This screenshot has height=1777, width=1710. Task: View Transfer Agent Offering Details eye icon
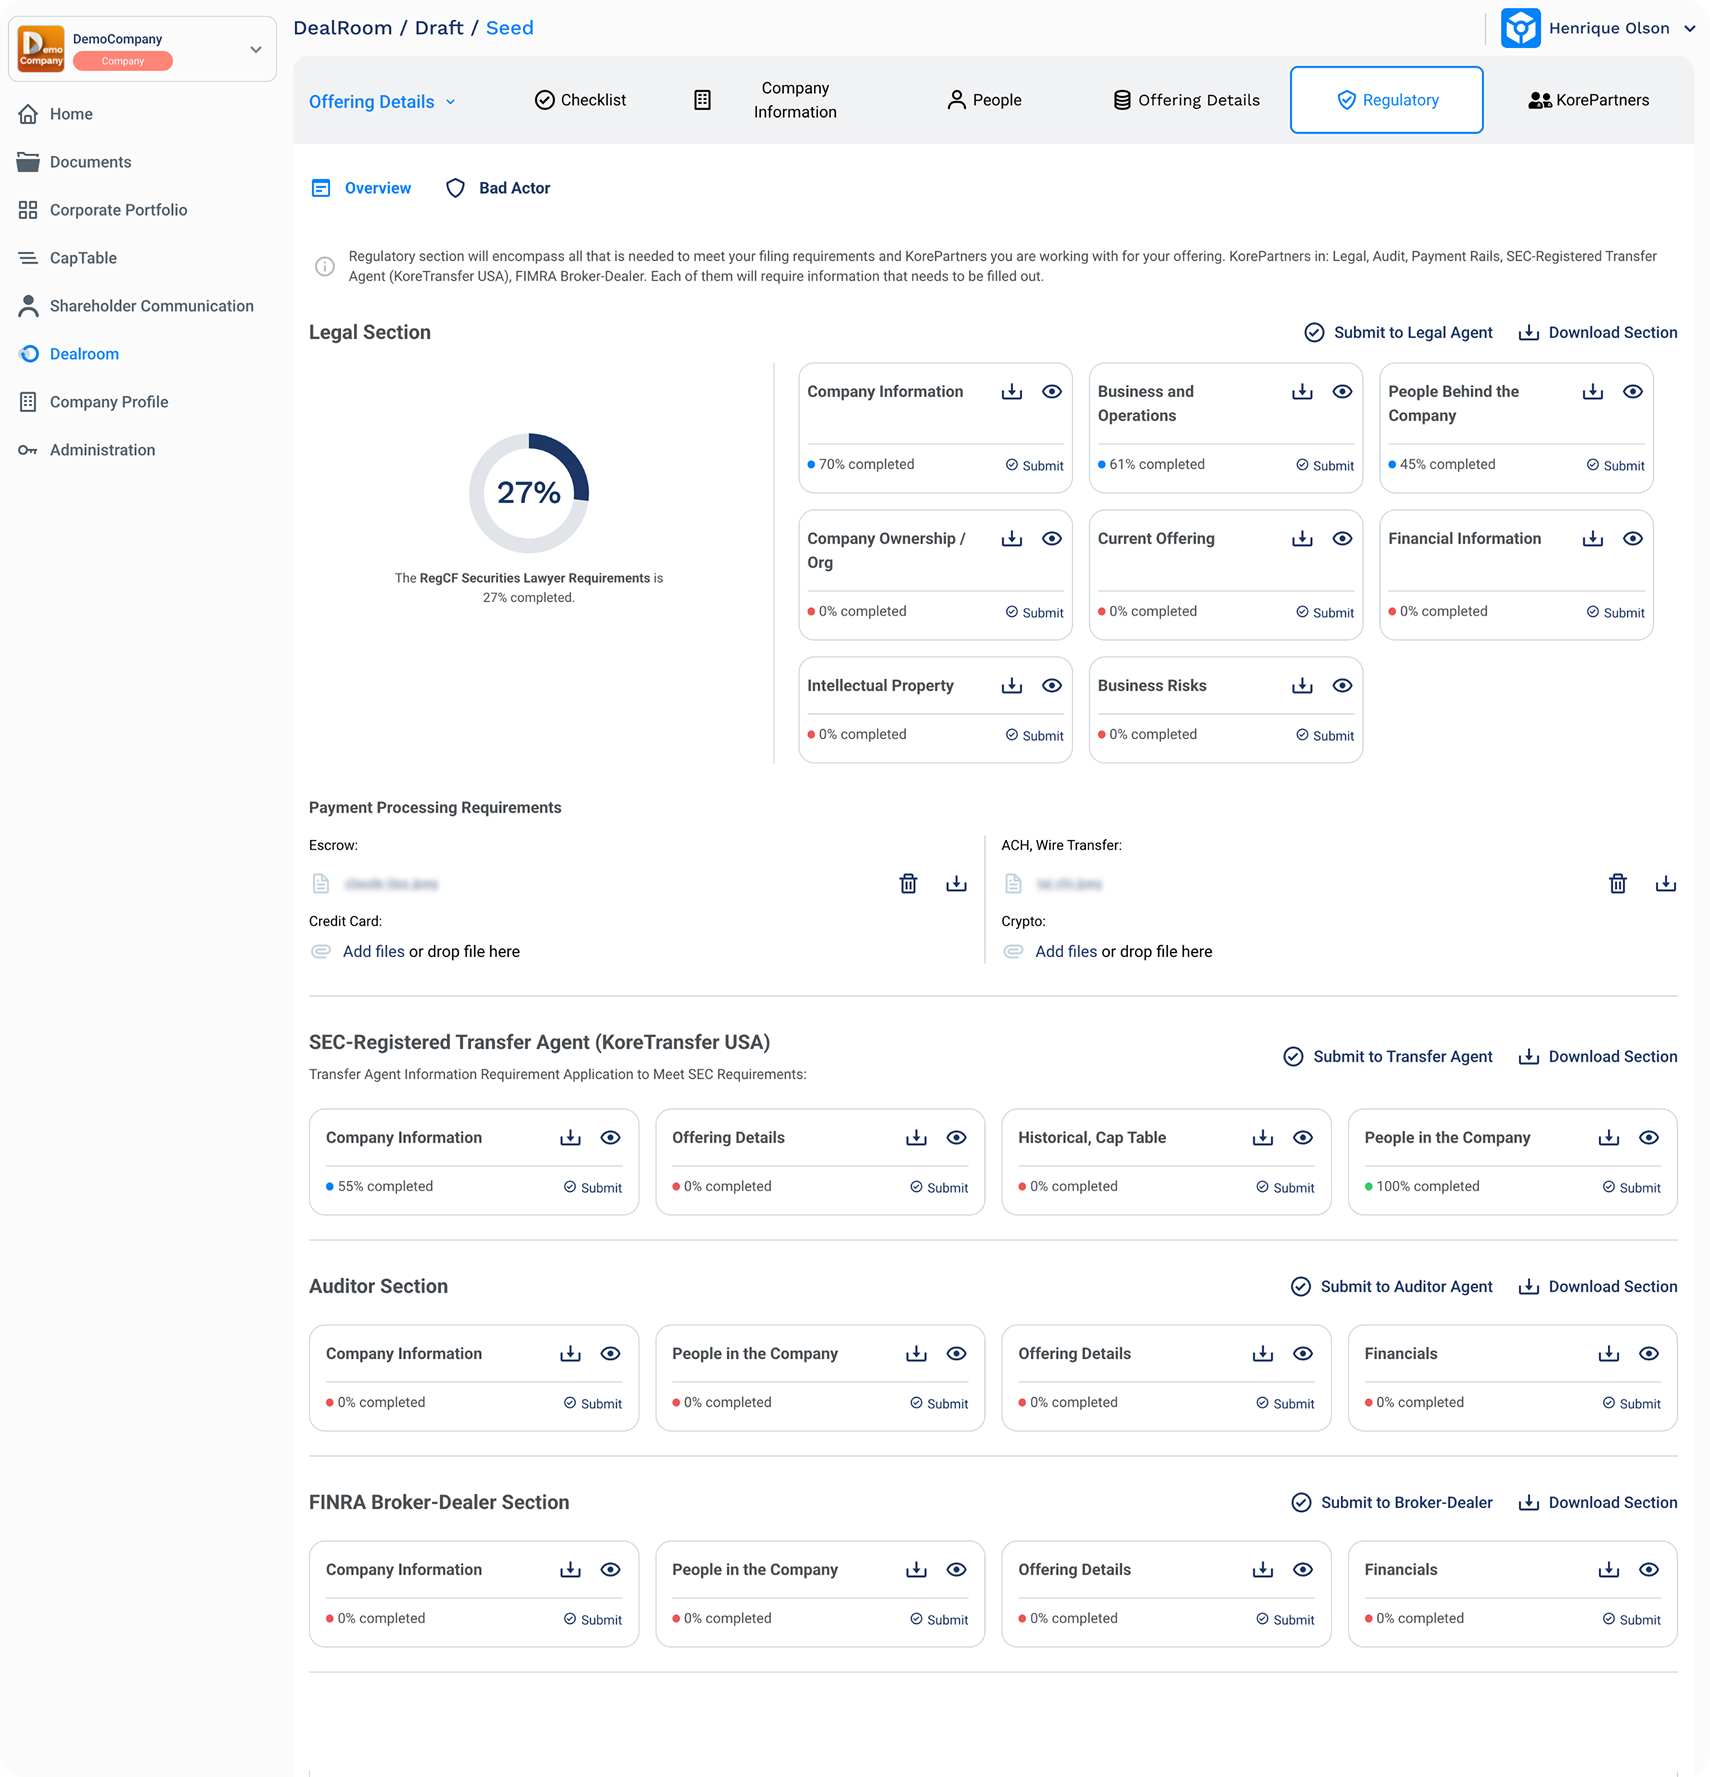point(956,1138)
